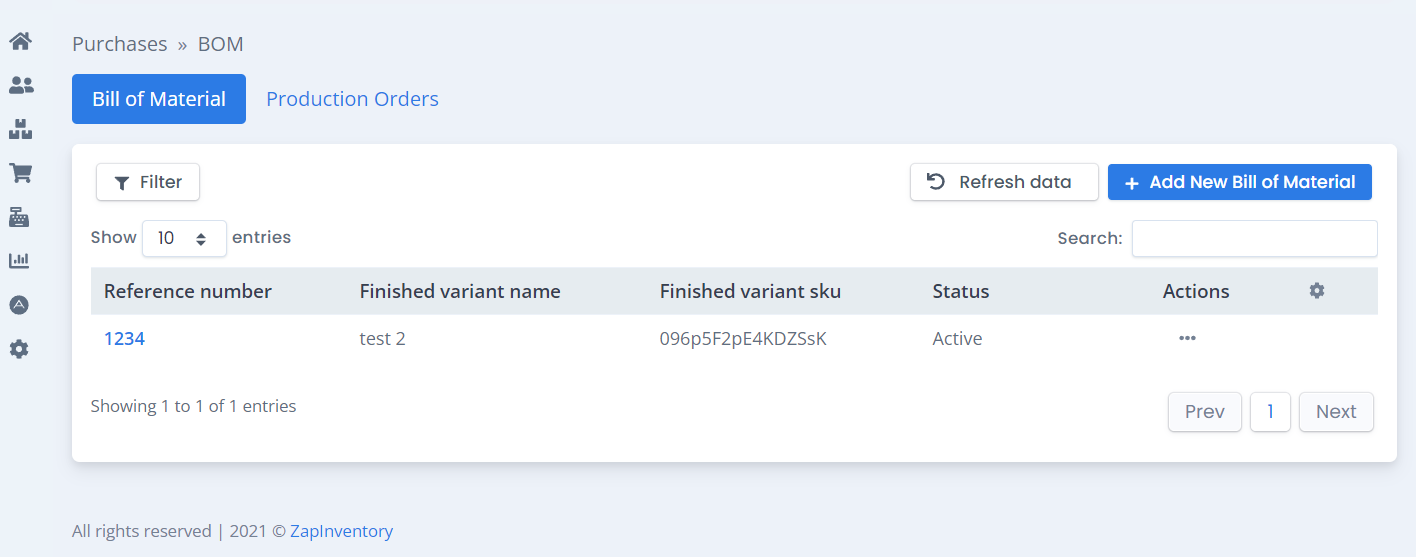Screen dimensions: 1416x557
Task: Open reference number 1234 link
Action: [124, 339]
